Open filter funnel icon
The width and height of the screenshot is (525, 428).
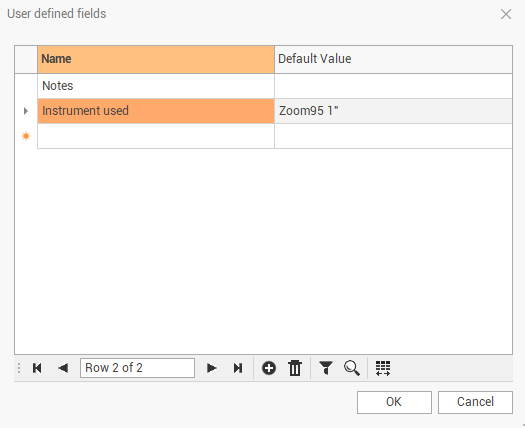click(x=325, y=368)
